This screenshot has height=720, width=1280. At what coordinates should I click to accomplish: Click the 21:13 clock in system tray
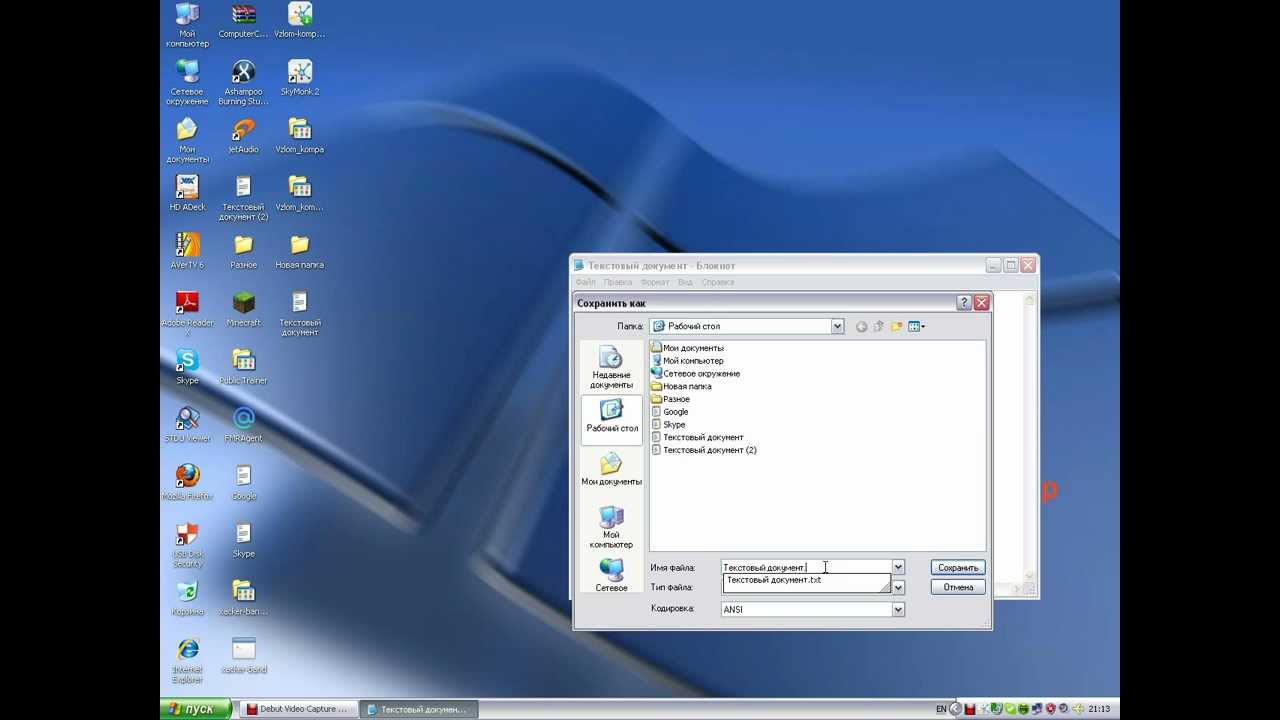click(x=1100, y=709)
